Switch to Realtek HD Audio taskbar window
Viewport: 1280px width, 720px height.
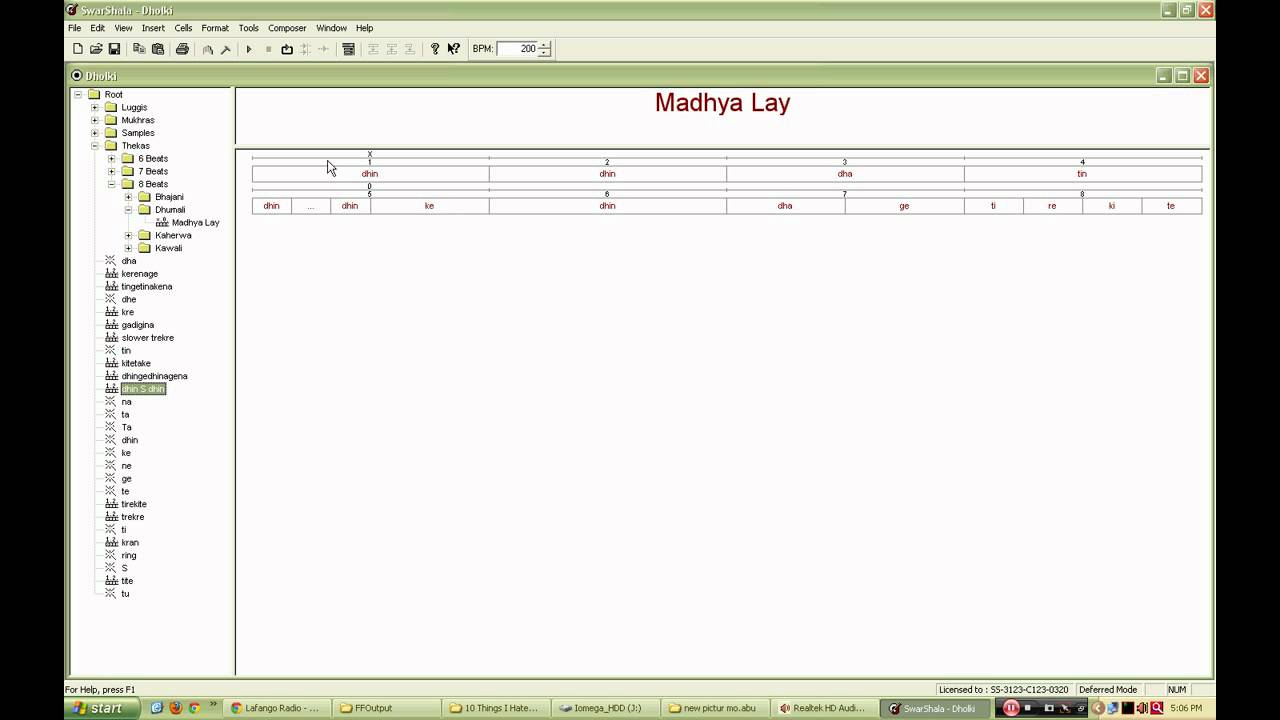pos(822,708)
